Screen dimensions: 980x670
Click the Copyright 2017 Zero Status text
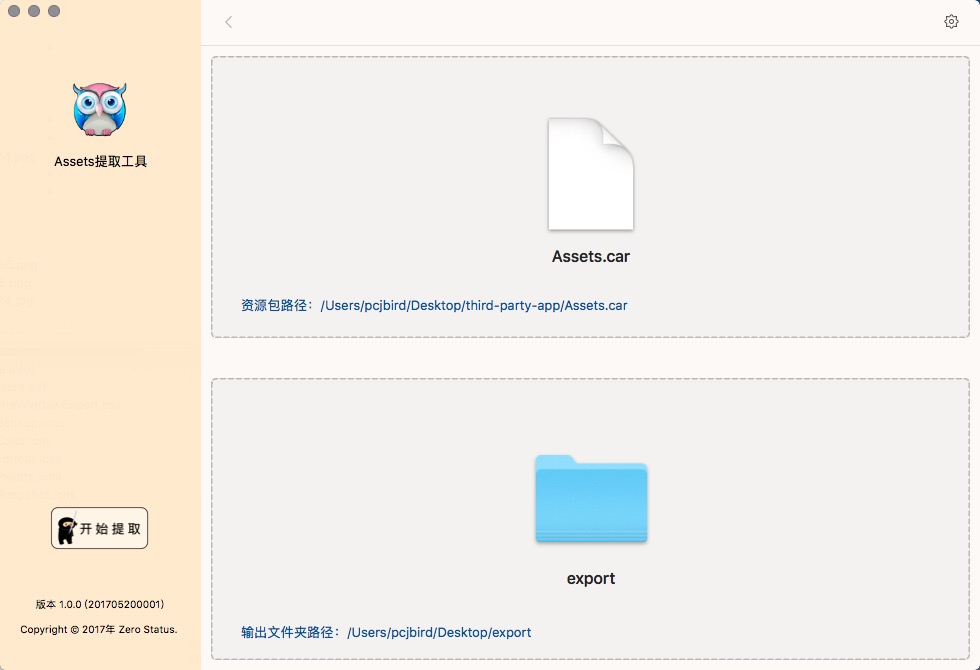[99, 629]
